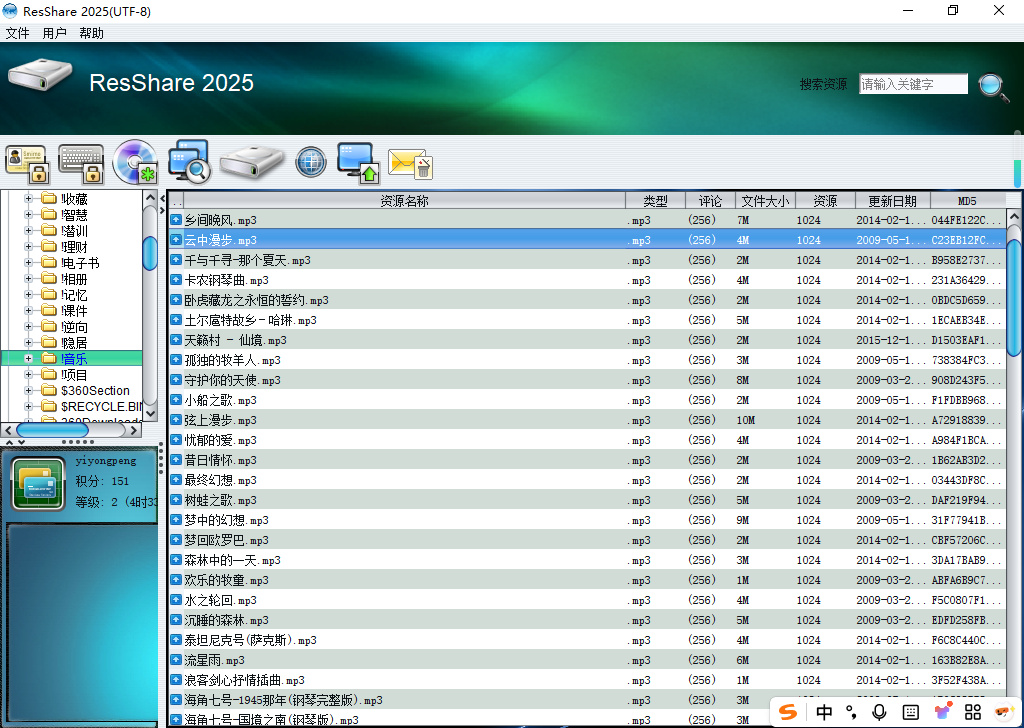Expand the $360Section folder node
Viewport: 1024px width, 728px height.
tap(29, 391)
